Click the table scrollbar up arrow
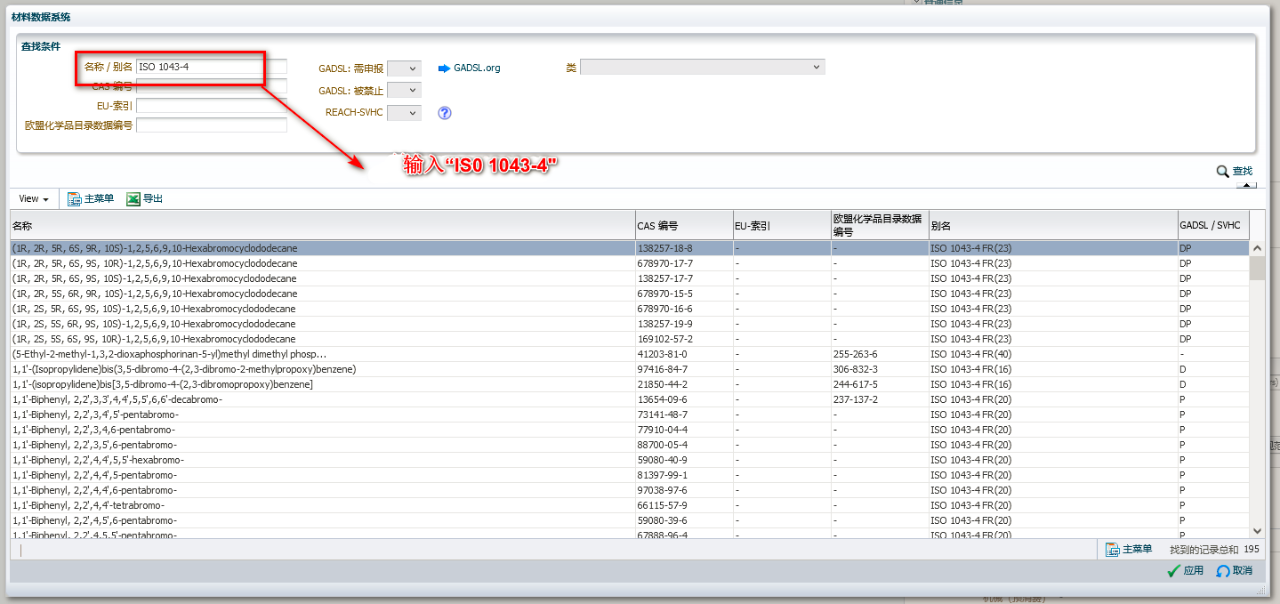 [x=1257, y=248]
